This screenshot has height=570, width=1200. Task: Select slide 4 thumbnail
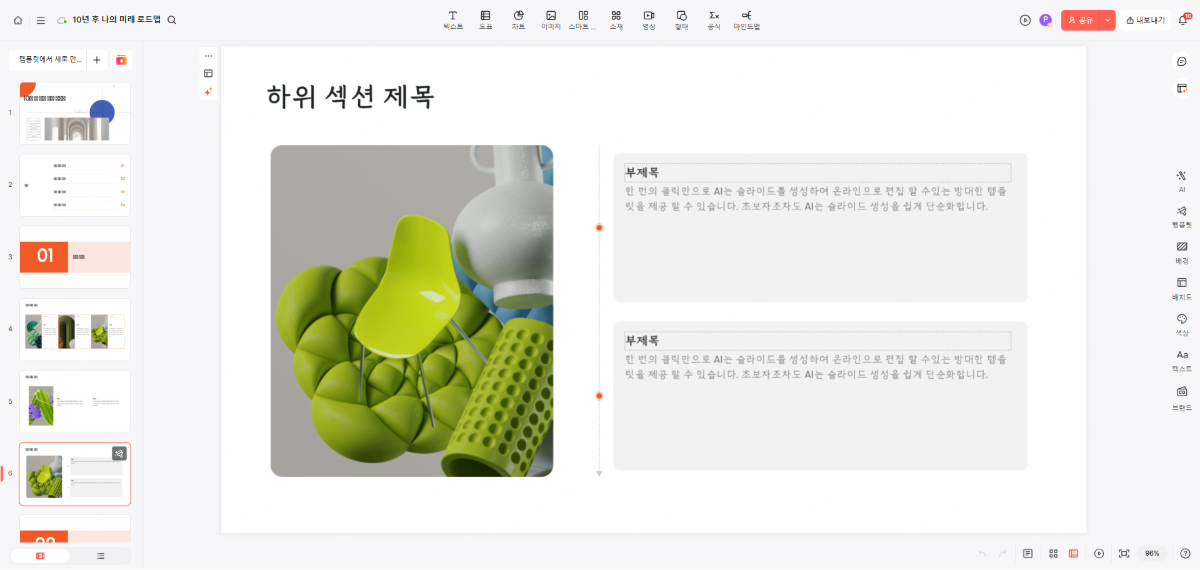[x=75, y=329]
